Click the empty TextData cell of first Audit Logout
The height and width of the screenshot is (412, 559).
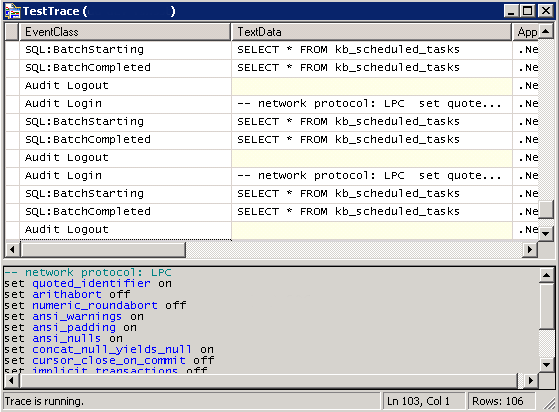click(371, 86)
